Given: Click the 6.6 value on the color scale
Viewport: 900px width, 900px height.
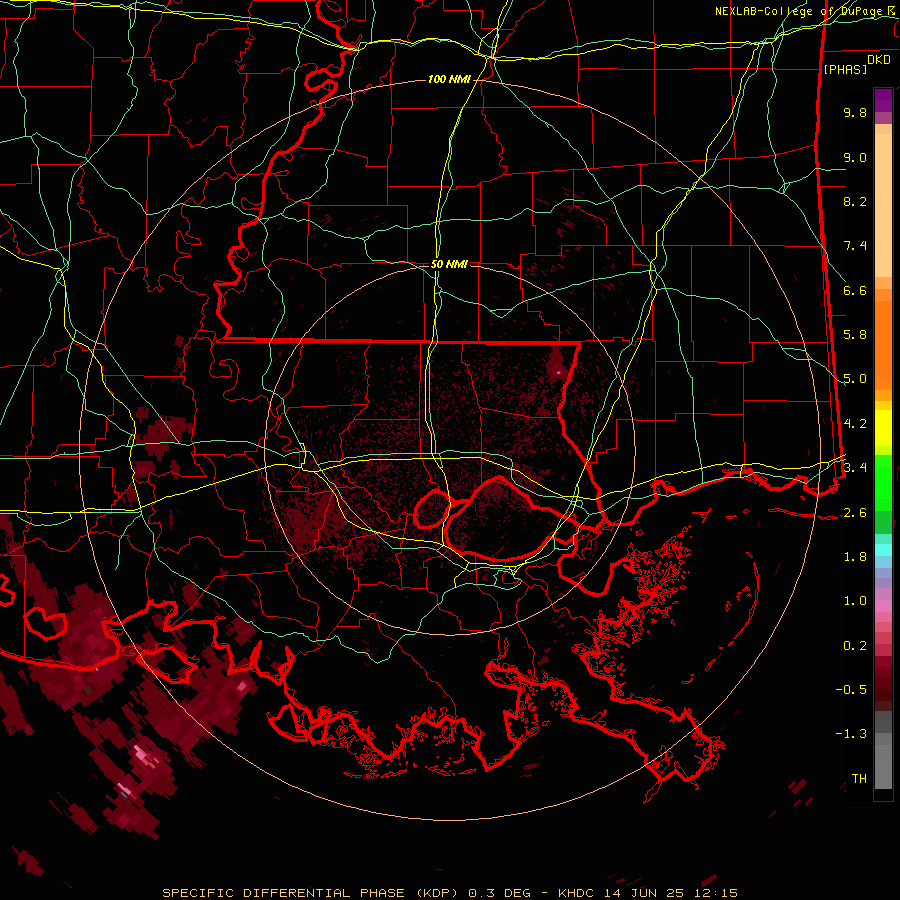Looking at the screenshot, I should coord(855,290).
